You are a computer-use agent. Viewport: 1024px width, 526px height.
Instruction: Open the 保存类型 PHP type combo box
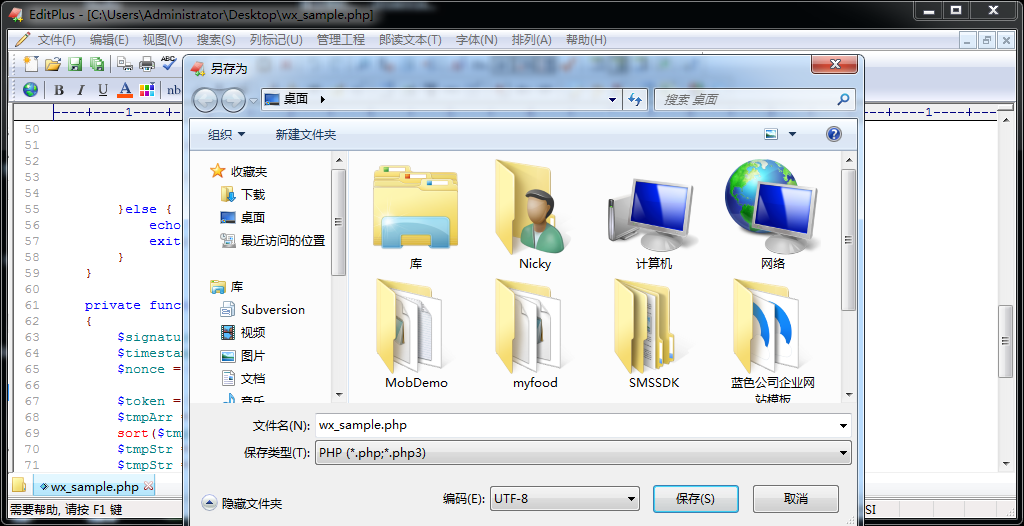point(583,452)
